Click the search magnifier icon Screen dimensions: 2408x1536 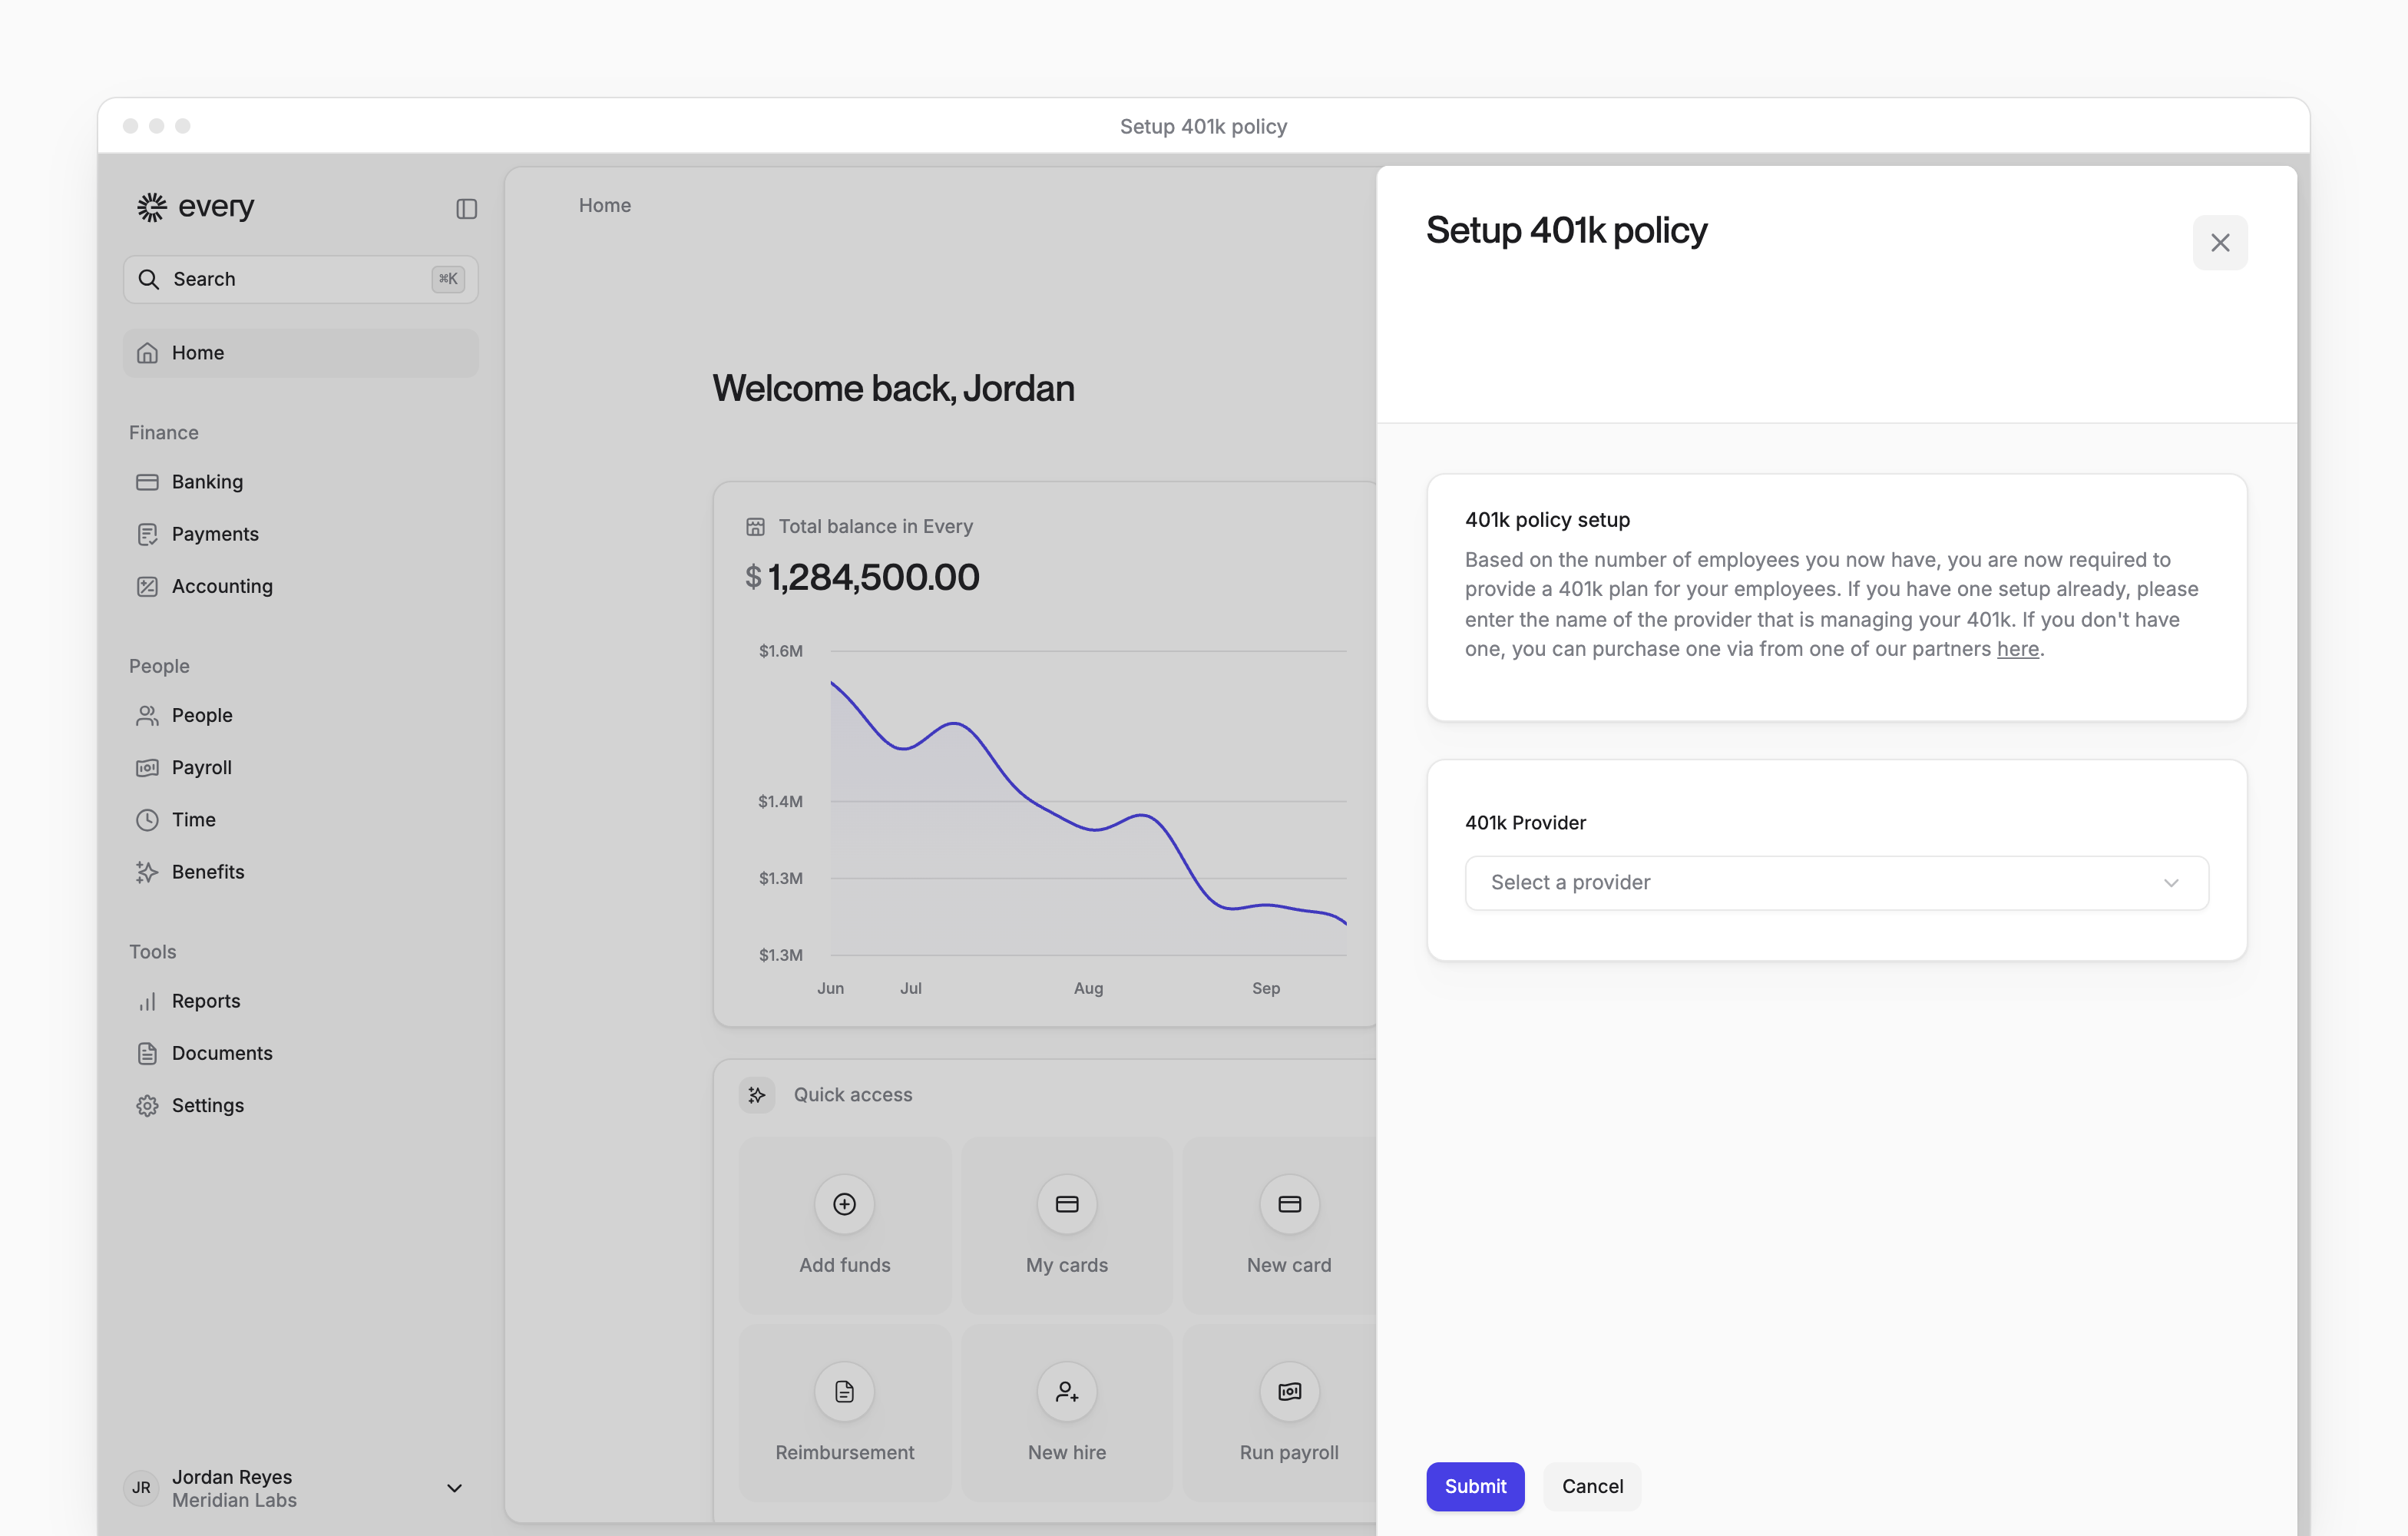click(148, 279)
